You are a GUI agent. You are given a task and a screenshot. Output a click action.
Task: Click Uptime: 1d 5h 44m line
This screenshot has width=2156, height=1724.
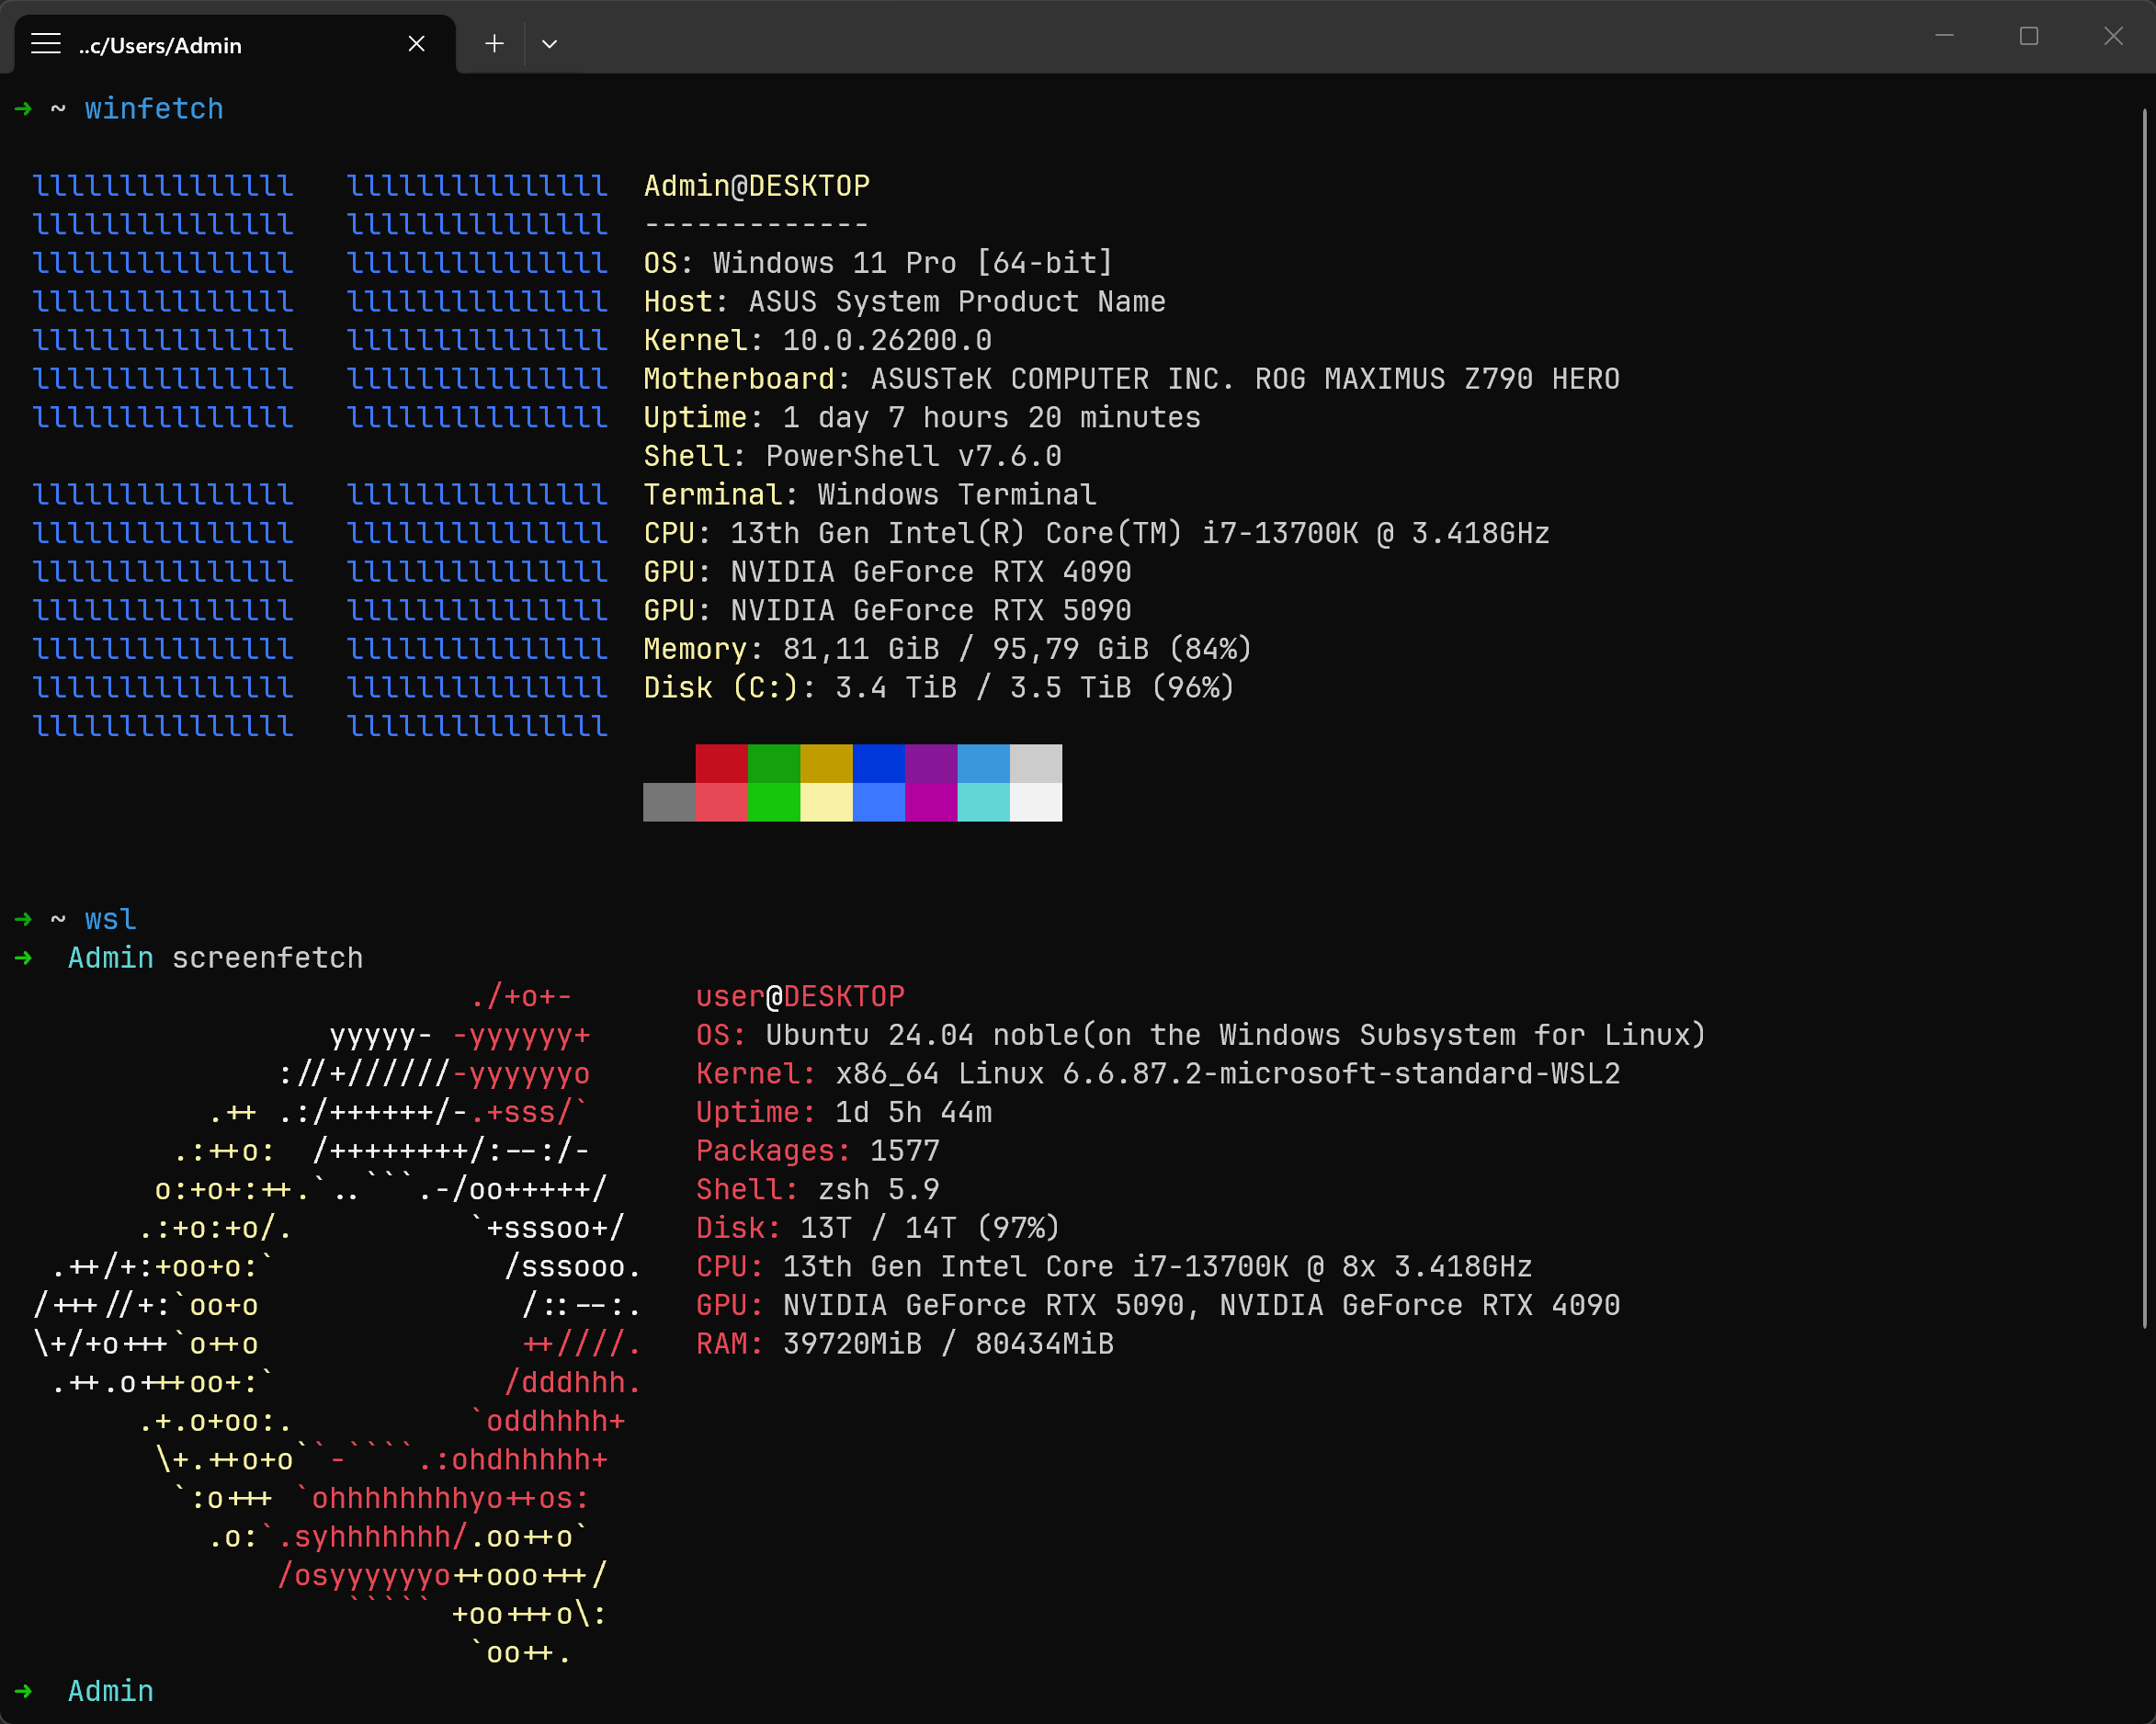844,1113
